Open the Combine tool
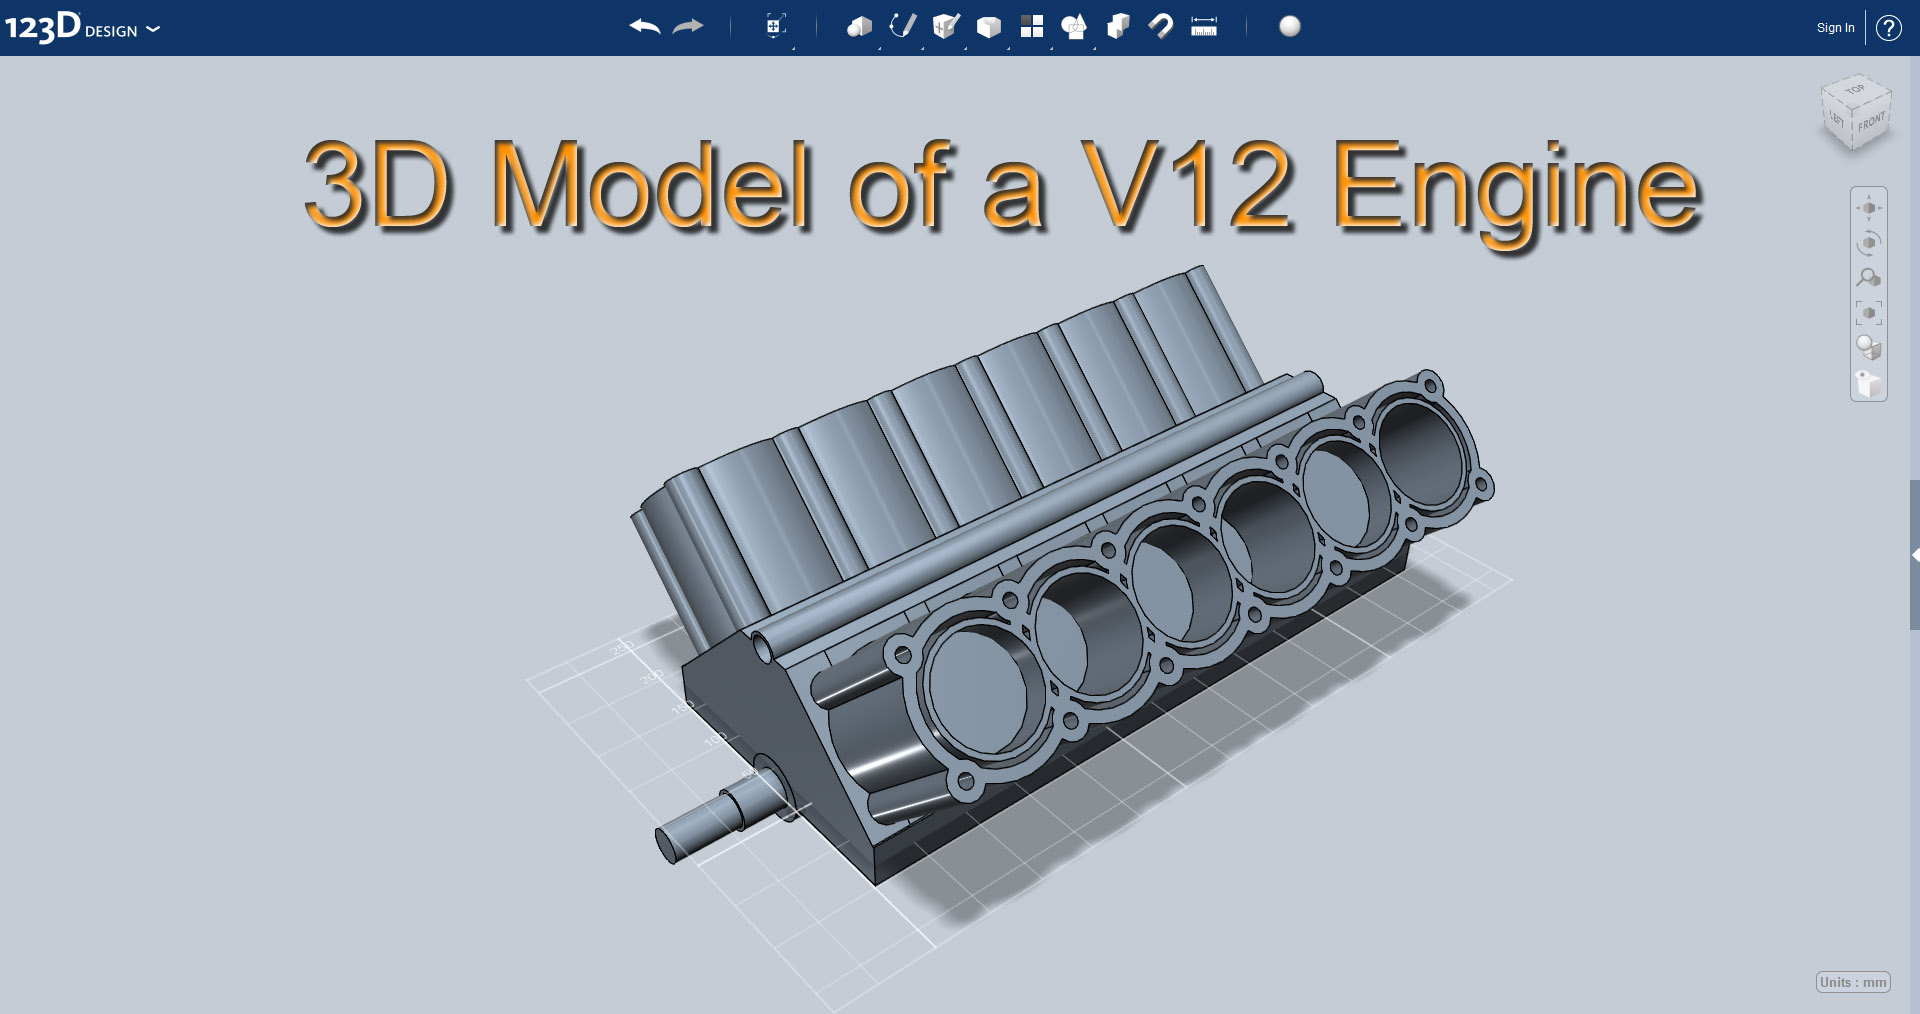This screenshot has width=1920, height=1014. coord(1118,27)
